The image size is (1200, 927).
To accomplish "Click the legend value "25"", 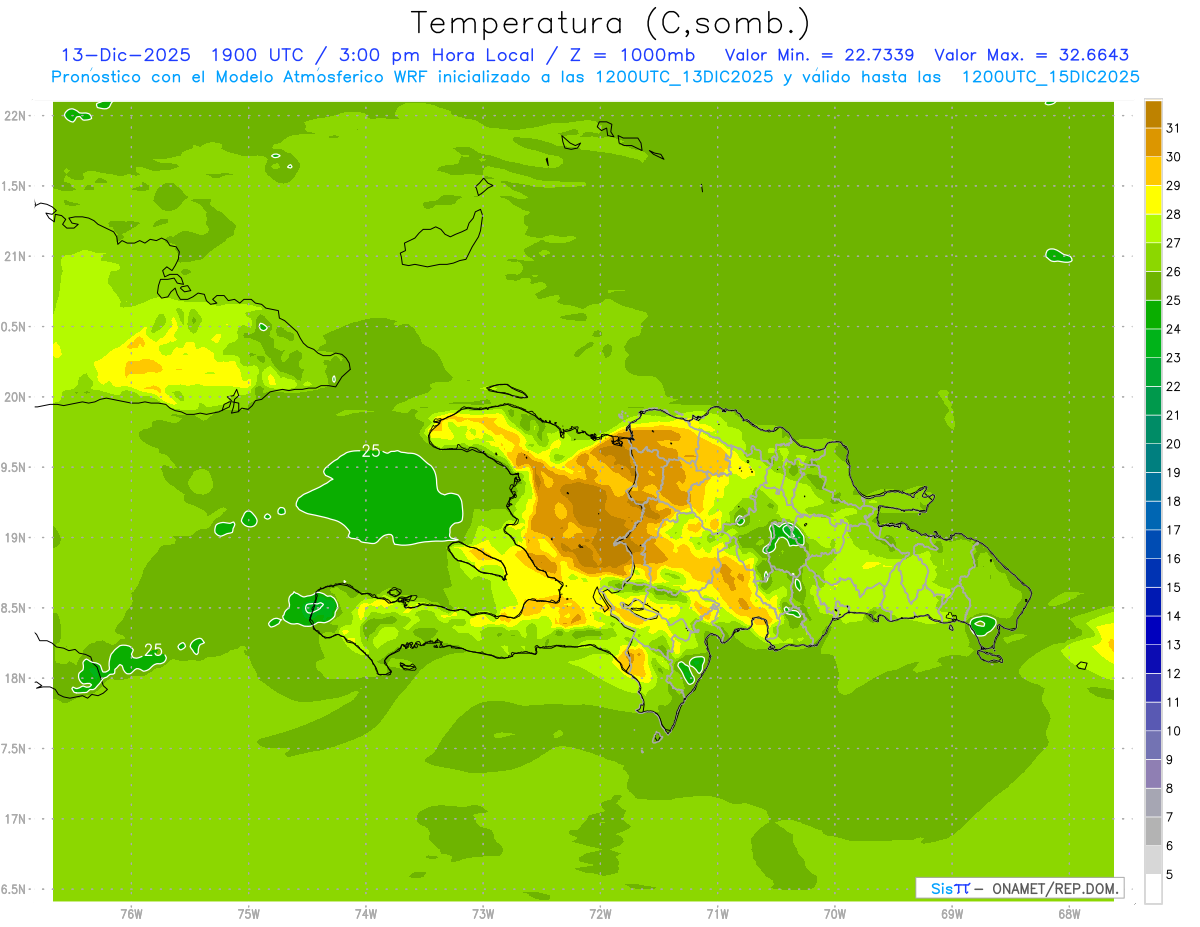I will [1174, 299].
